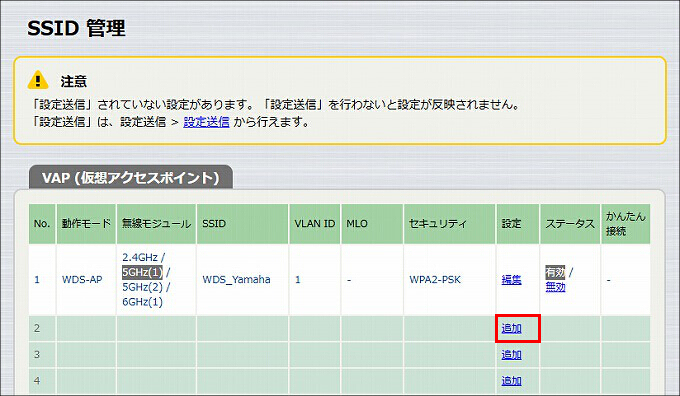Select the VAP (仮想アクセスポイント) tab
680x396 pixels.
(131, 177)
